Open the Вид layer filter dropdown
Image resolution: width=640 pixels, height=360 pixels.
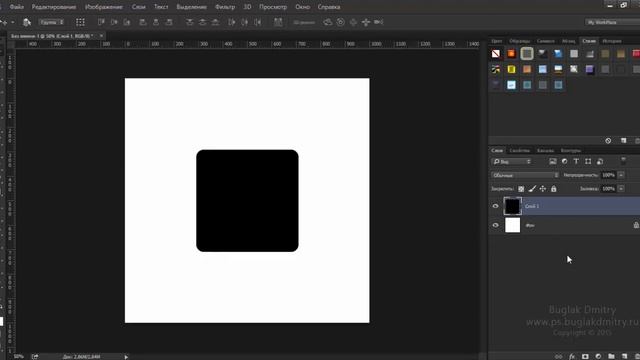click(x=512, y=162)
